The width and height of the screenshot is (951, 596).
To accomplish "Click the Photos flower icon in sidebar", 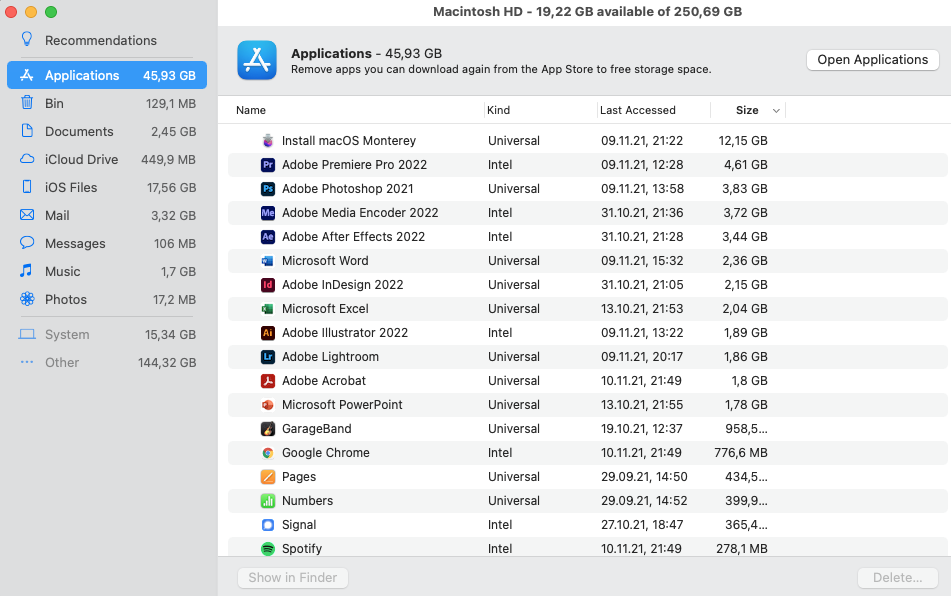I will point(27,298).
